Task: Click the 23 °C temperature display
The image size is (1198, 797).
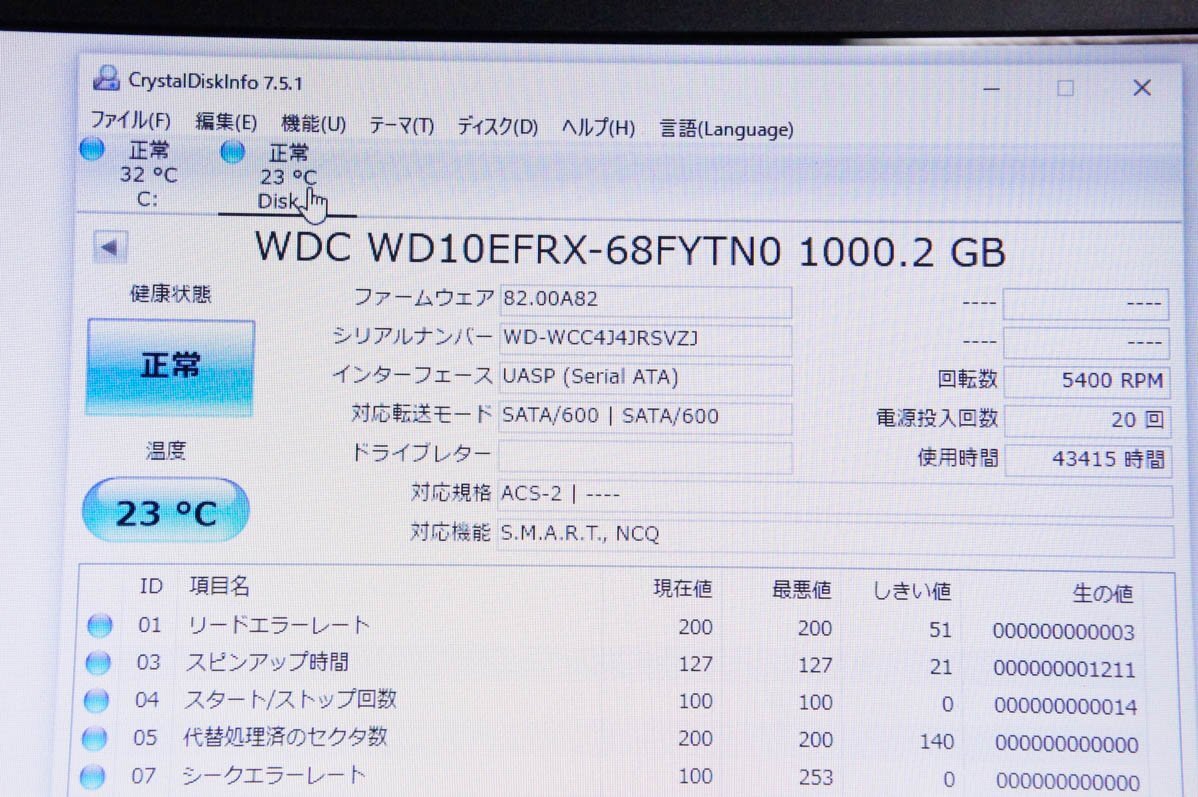Action: [164, 510]
